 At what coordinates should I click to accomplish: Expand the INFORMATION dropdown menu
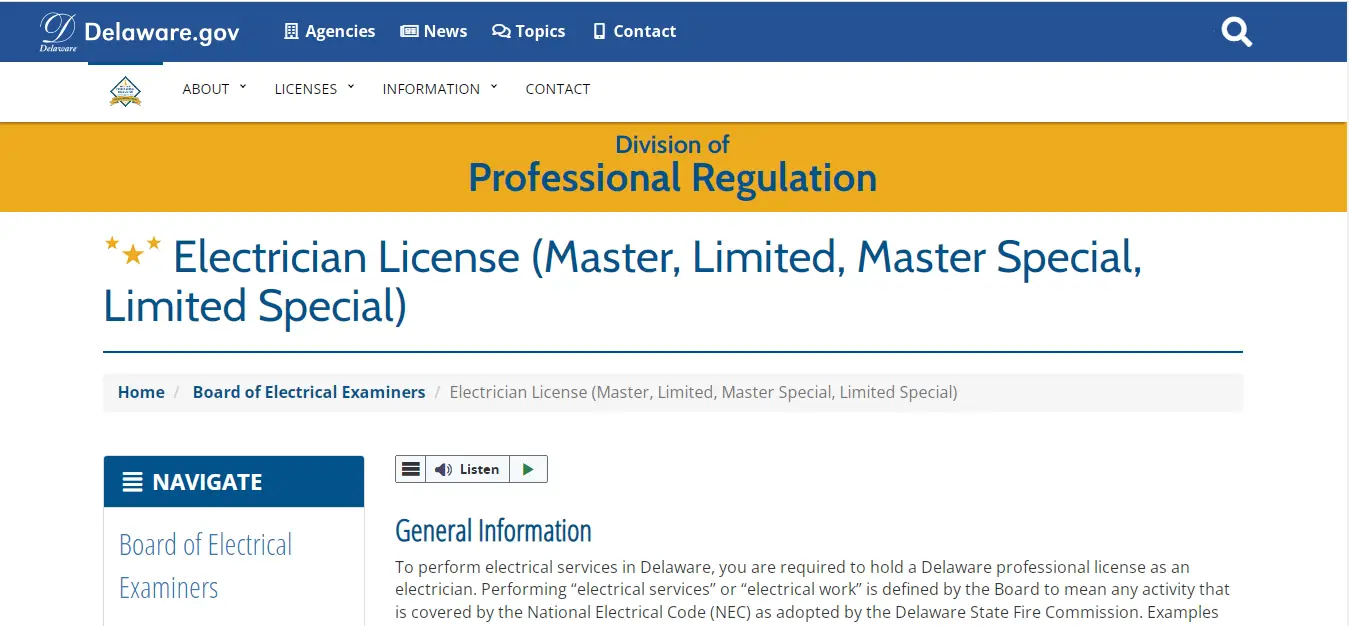tap(439, 89)
